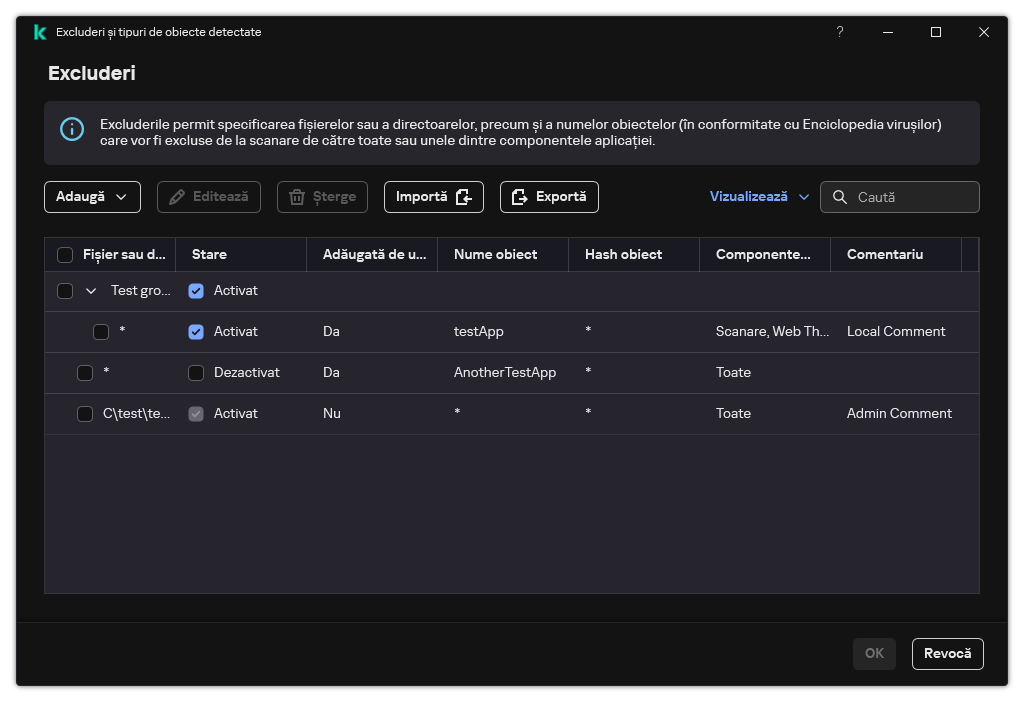Collapse the Test group row chevron
Image resolution: width=1024 pixels, height=702 pixels.
pyautogui.click(x=91, y=291)
